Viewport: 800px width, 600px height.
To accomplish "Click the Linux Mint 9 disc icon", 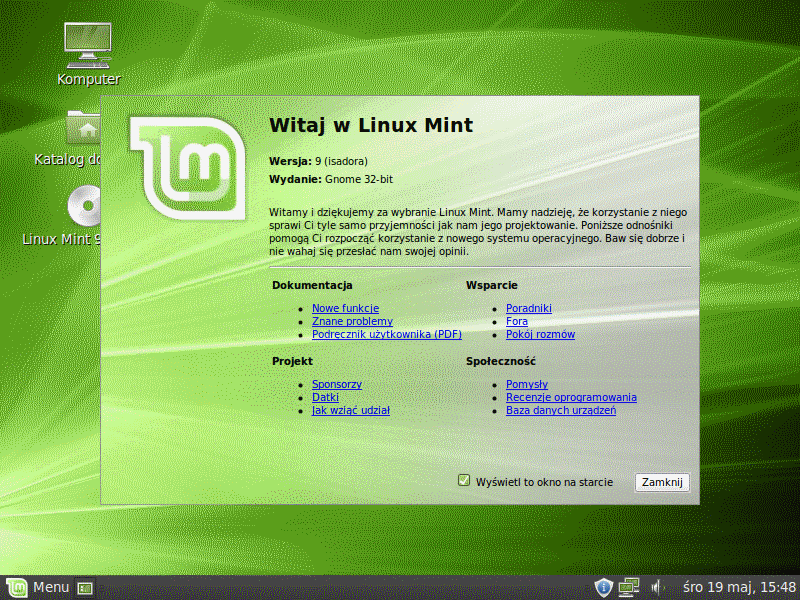I will 84,207.
